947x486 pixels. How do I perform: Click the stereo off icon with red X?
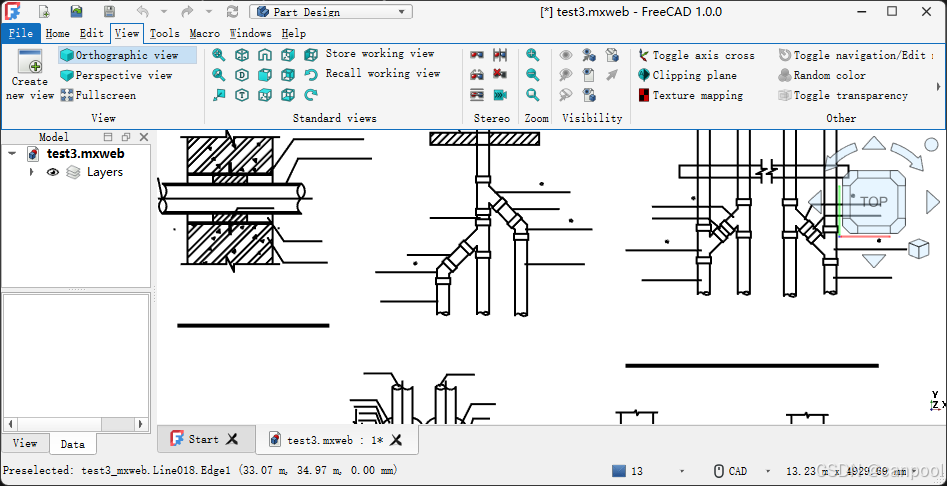pyautogui.click(x=499, y=75)
